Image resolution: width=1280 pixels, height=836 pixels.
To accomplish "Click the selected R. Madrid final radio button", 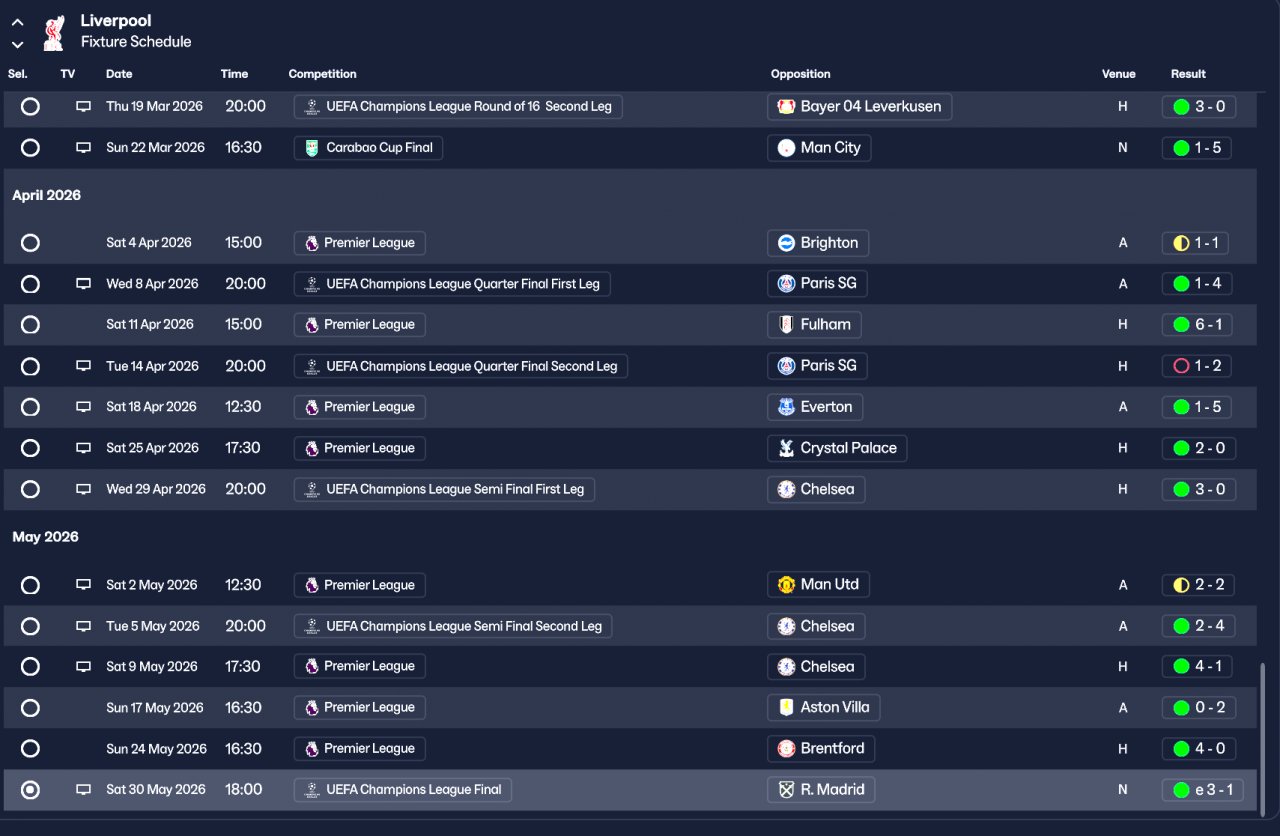I will tap(31, 790).
